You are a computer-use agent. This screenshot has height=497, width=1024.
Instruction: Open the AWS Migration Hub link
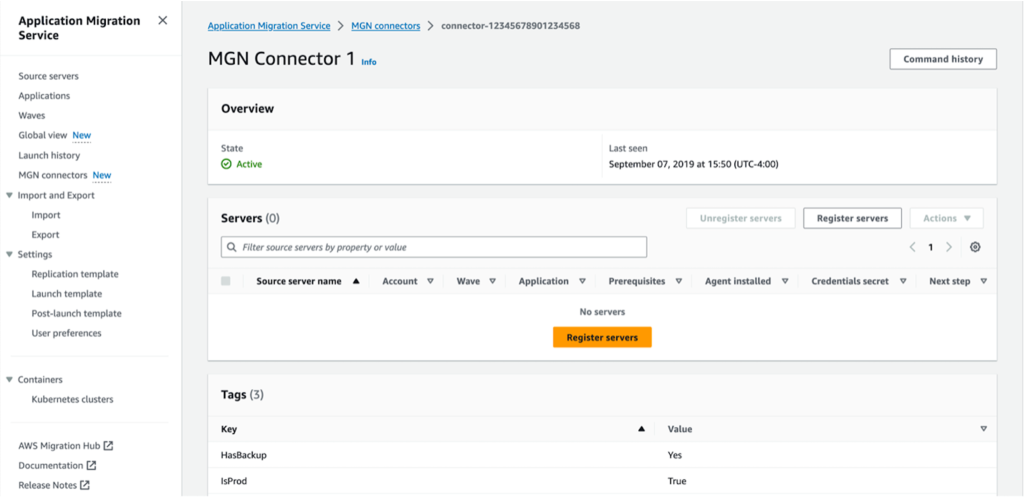pyautogui.click(x=59, y=446)
